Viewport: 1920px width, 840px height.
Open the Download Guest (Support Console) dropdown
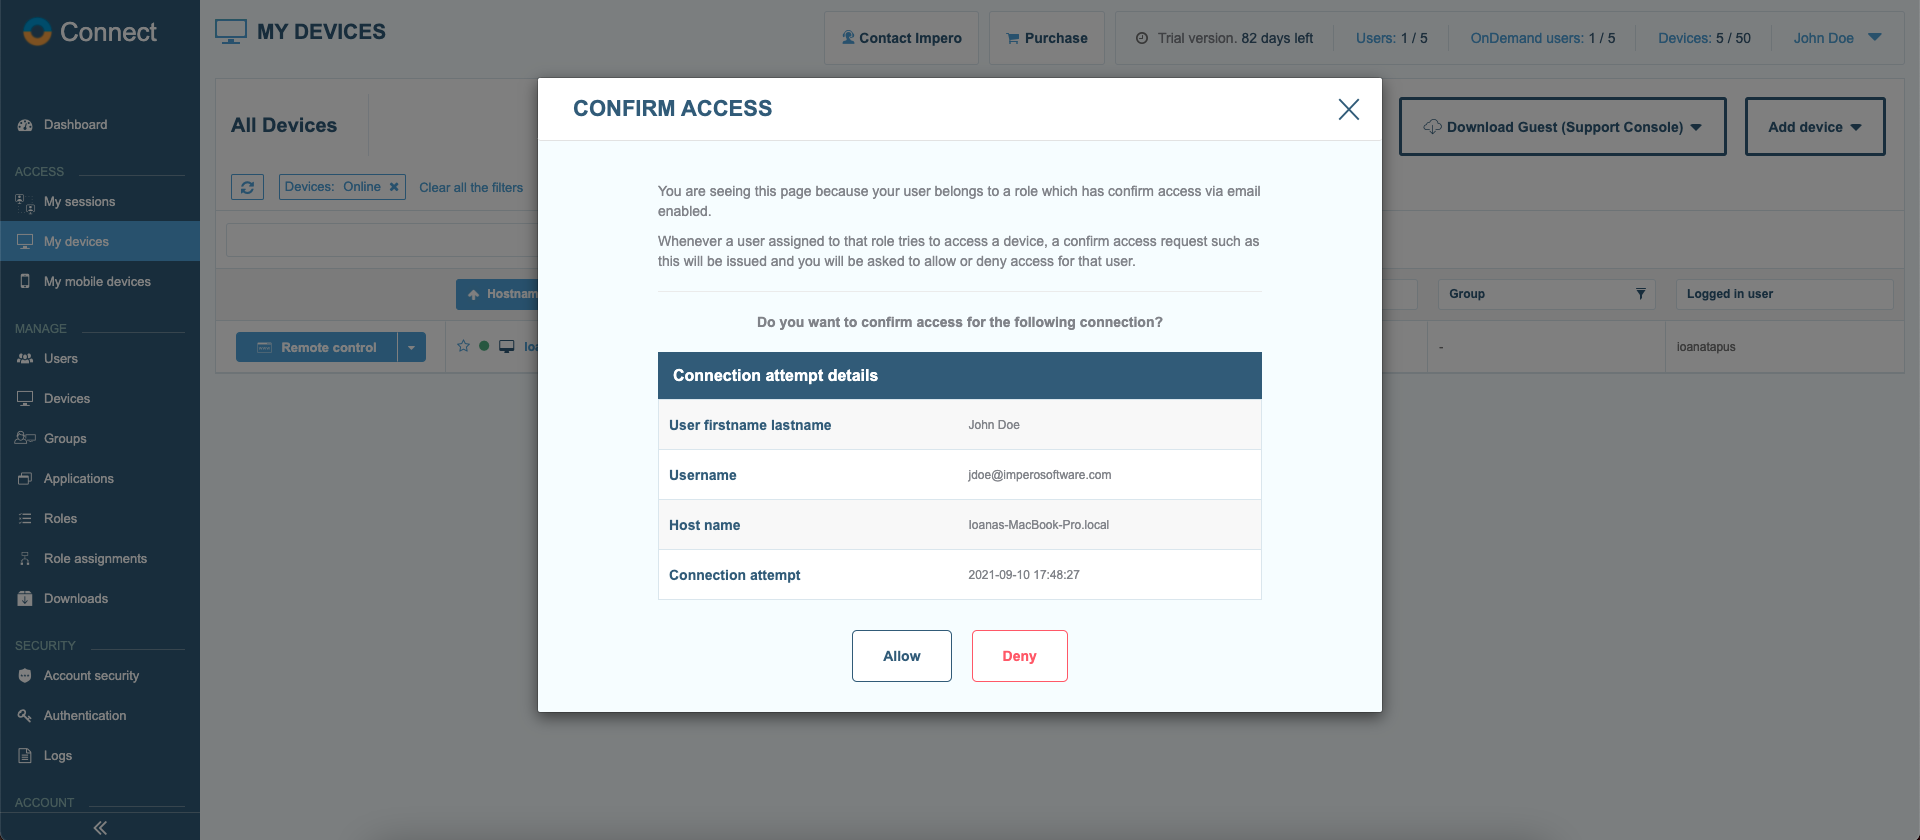[x=1561, y=126]
